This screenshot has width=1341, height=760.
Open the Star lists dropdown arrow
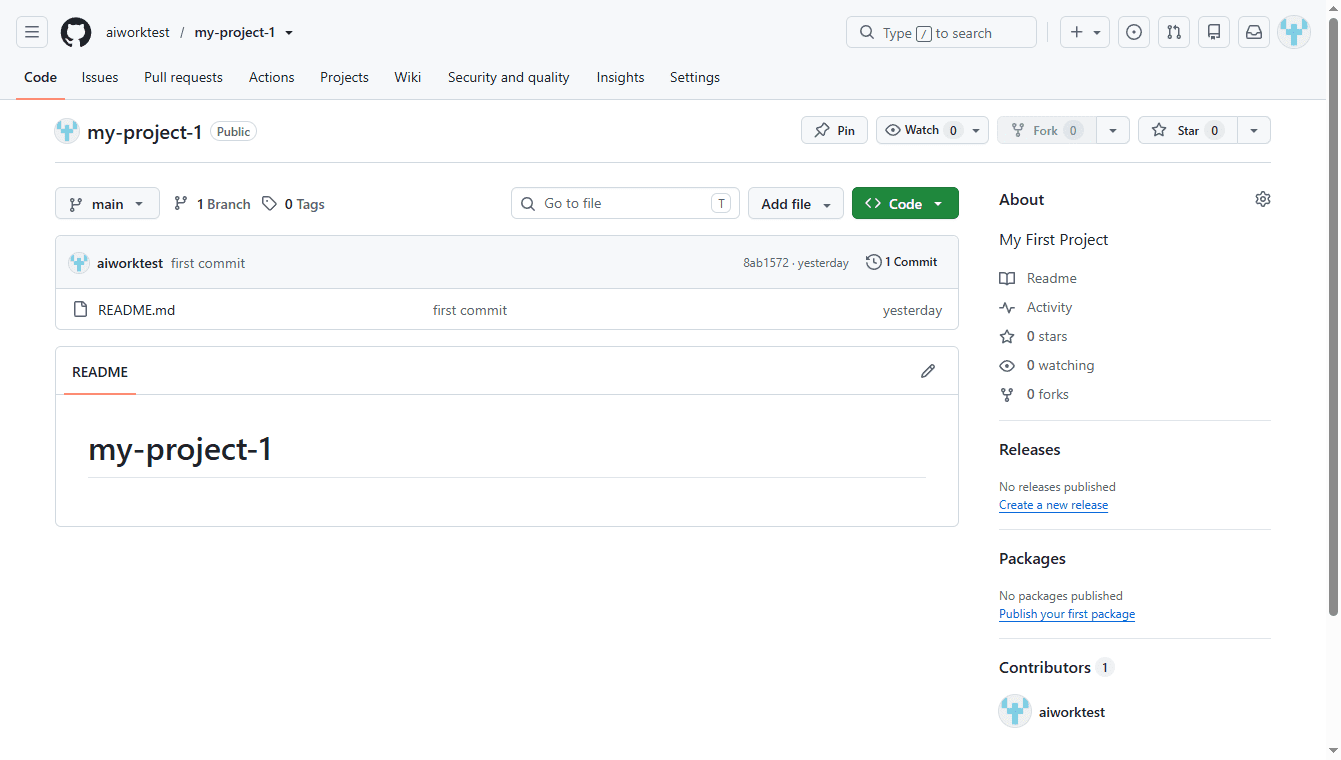click(1254, 130)
